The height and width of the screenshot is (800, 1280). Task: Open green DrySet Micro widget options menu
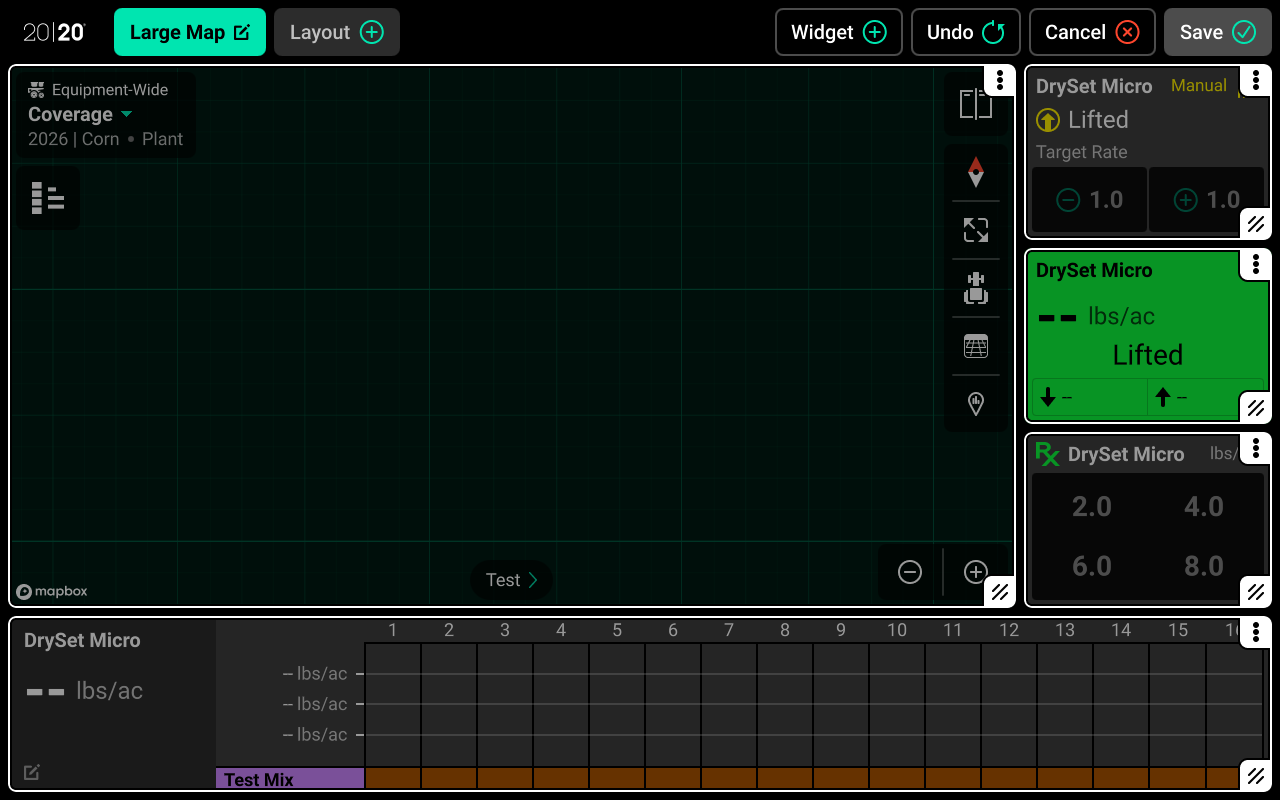coord(1255,265)
